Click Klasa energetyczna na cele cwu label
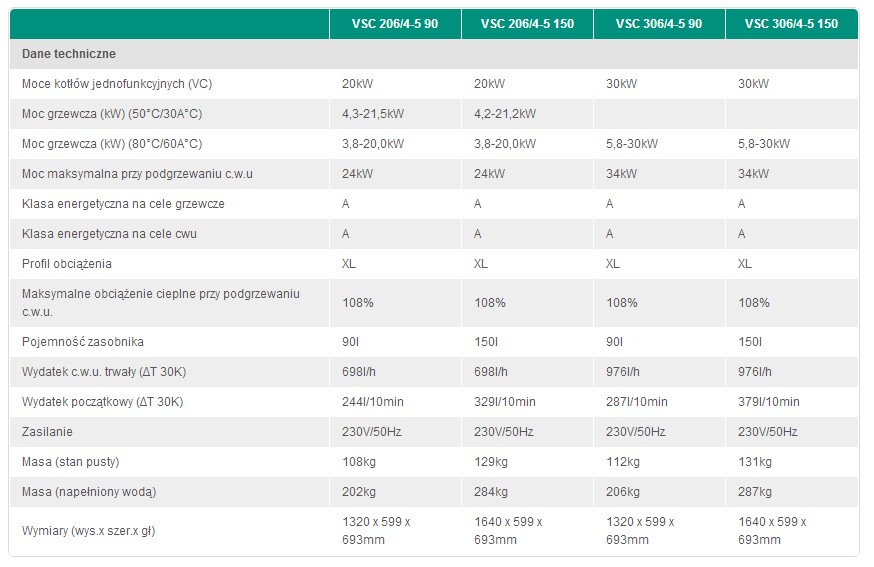Viewport: 874px width, 567px height. [114, 234]
